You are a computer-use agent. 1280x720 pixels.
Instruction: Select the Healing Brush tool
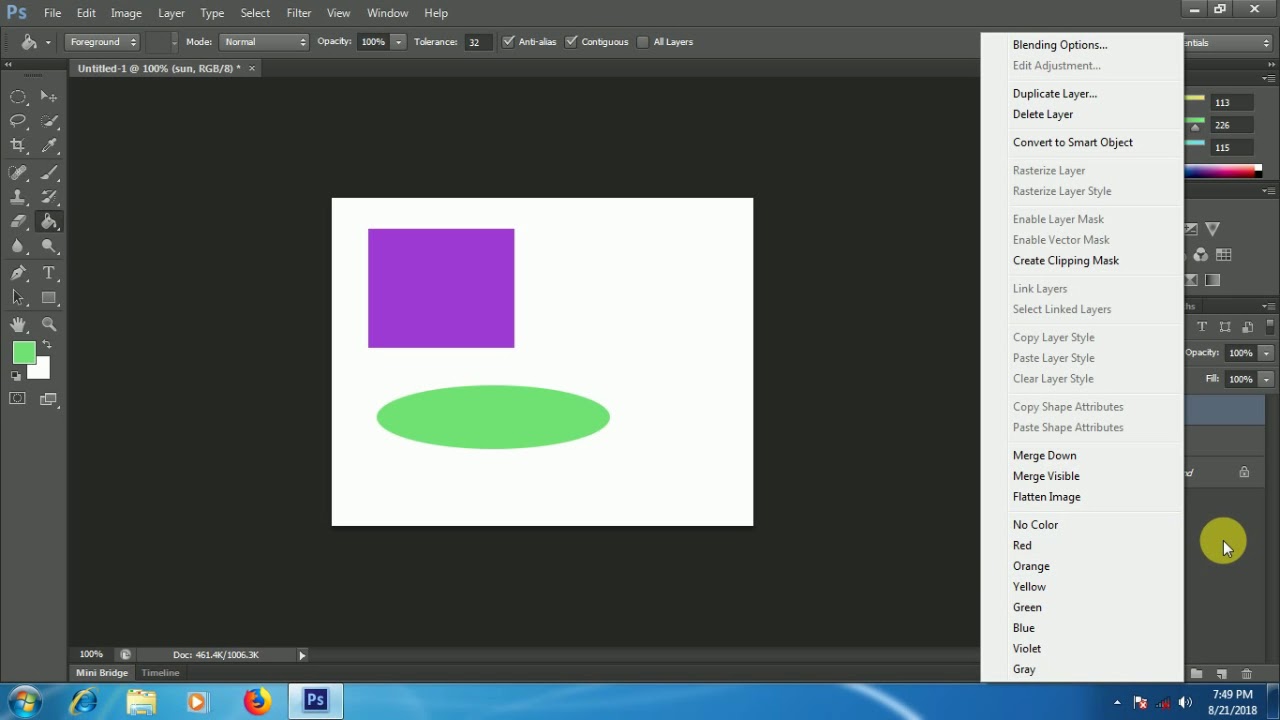[x=18, y=173]
